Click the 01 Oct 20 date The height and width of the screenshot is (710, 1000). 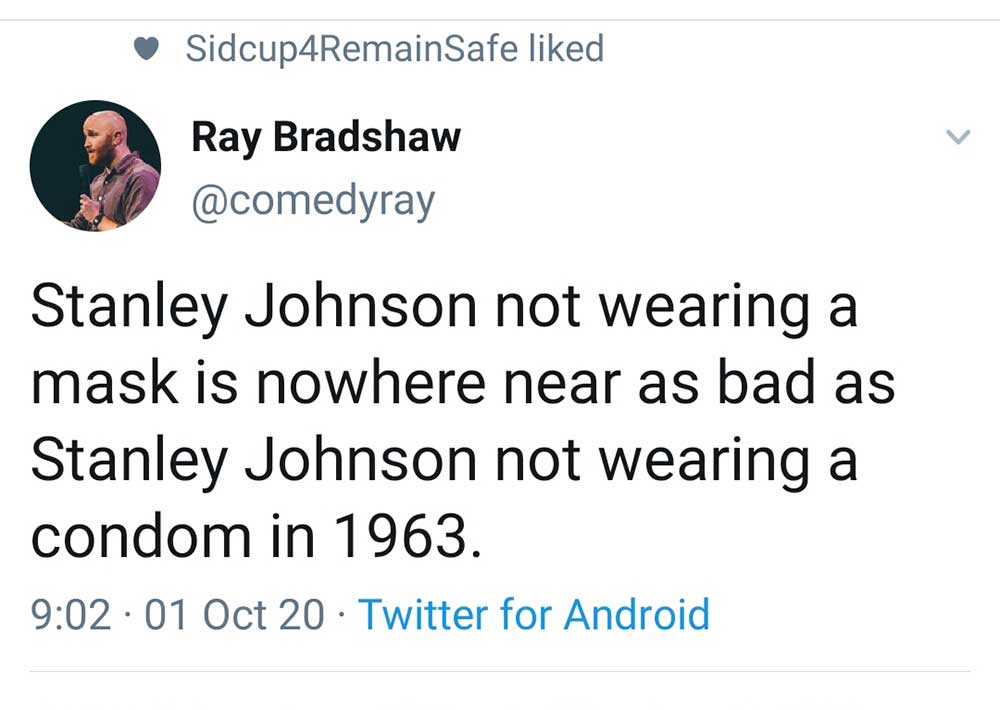click(x=235, y=614)
